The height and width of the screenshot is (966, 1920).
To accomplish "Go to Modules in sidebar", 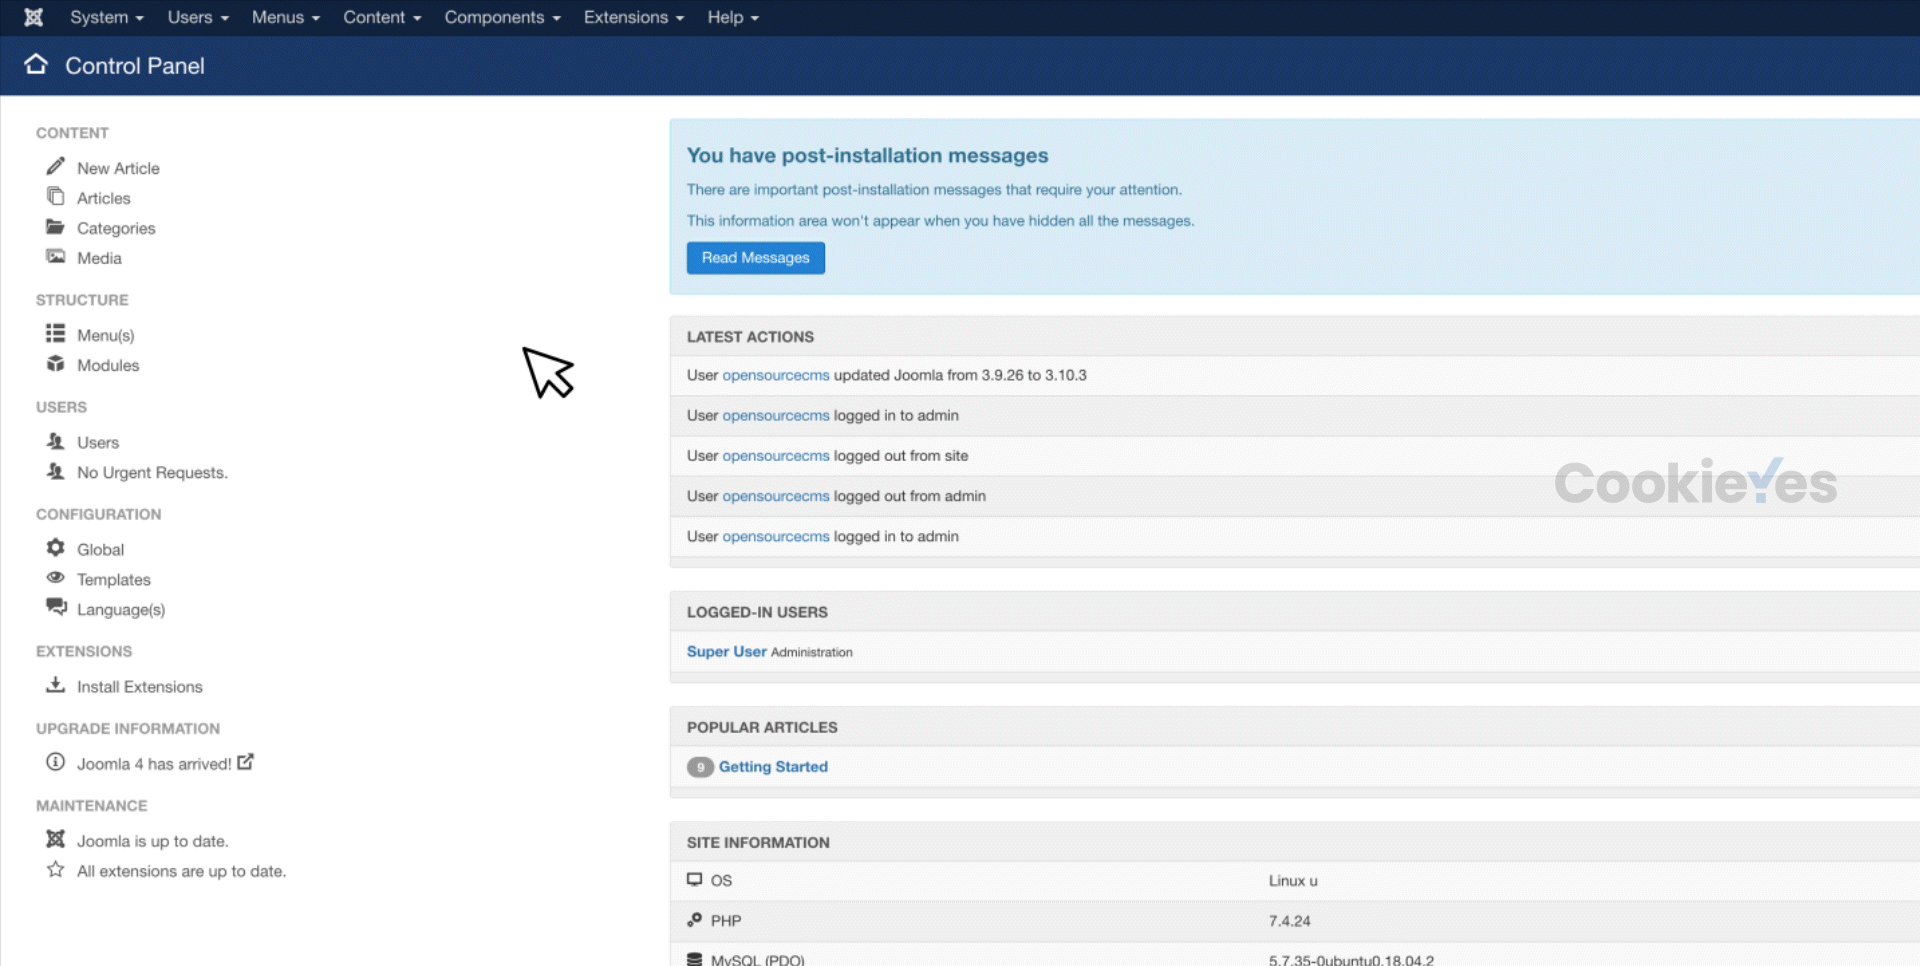I will 108,365.
